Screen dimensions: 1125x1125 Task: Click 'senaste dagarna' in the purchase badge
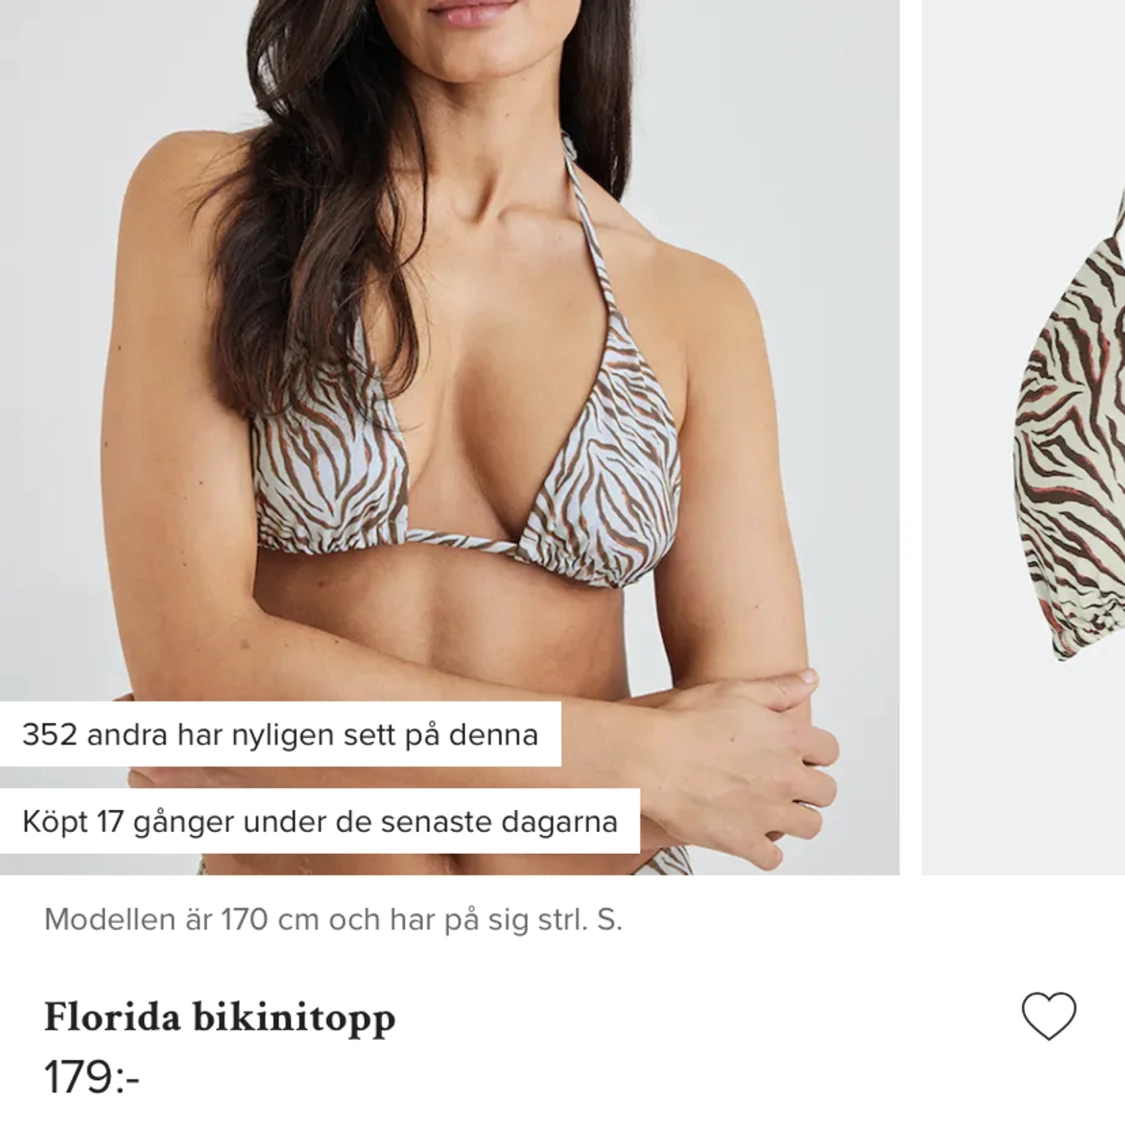coord(499,822)
